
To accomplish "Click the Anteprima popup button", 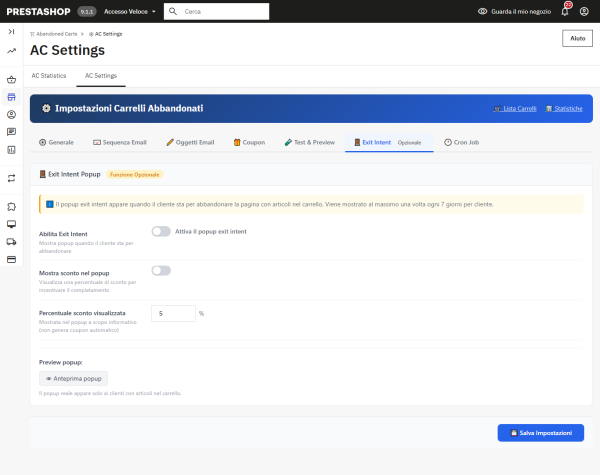I will 73,379.
